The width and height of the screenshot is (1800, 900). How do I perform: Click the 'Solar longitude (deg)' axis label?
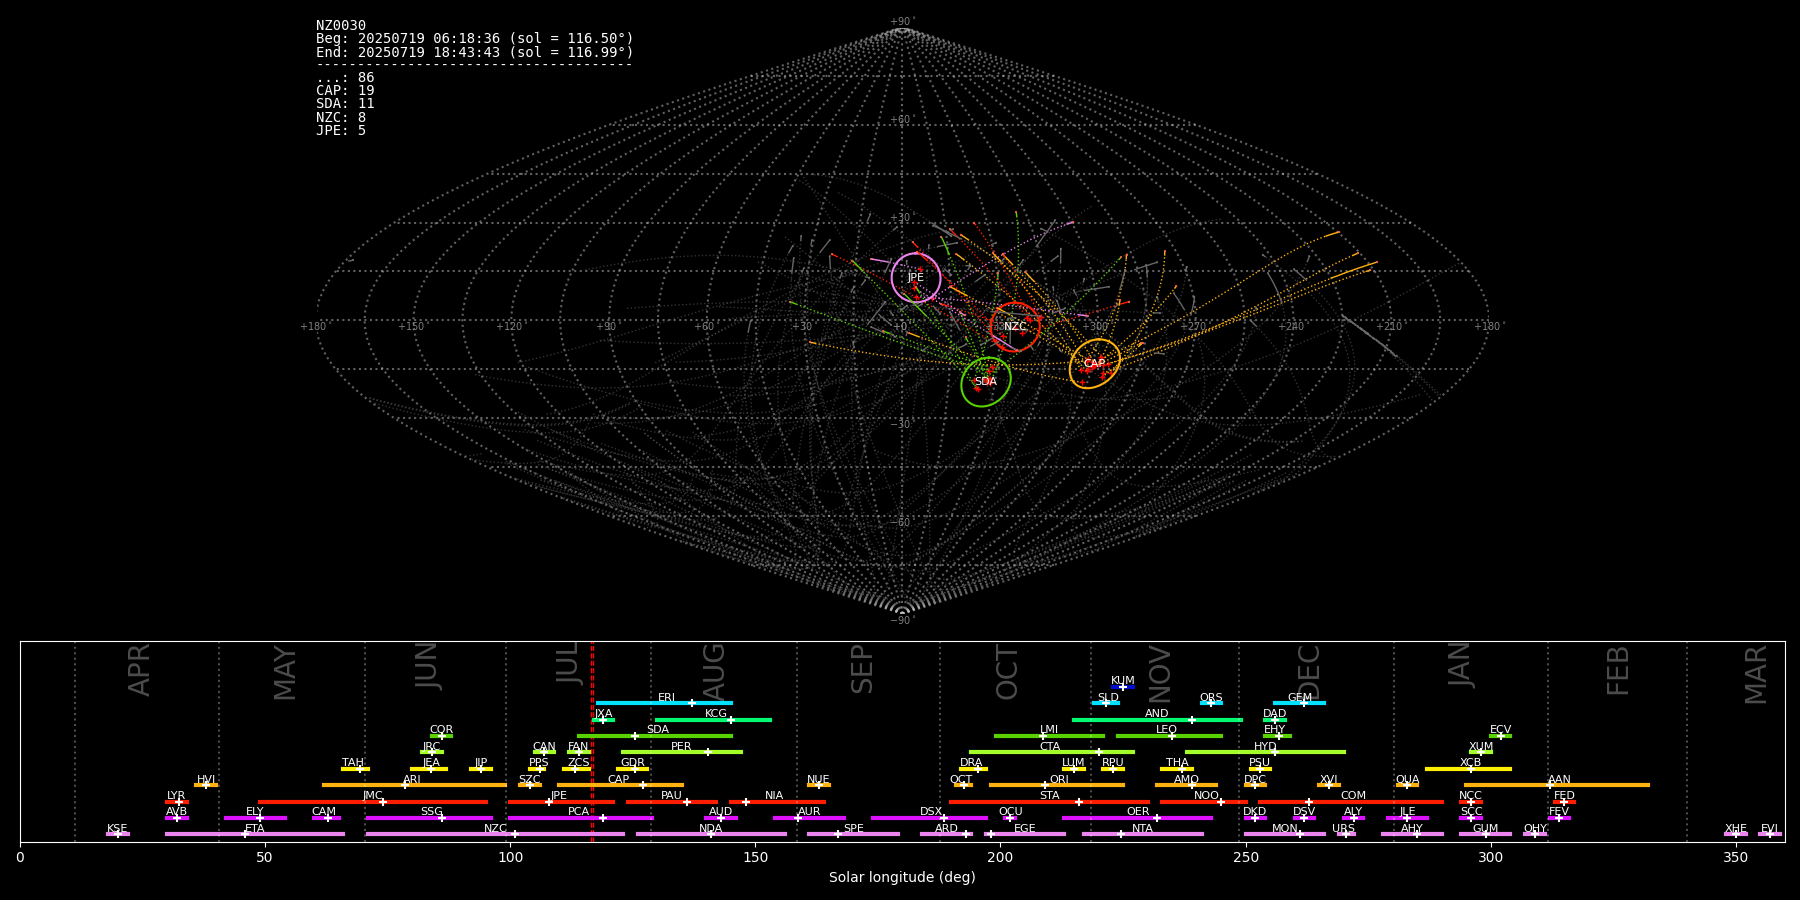coord(902,878)
